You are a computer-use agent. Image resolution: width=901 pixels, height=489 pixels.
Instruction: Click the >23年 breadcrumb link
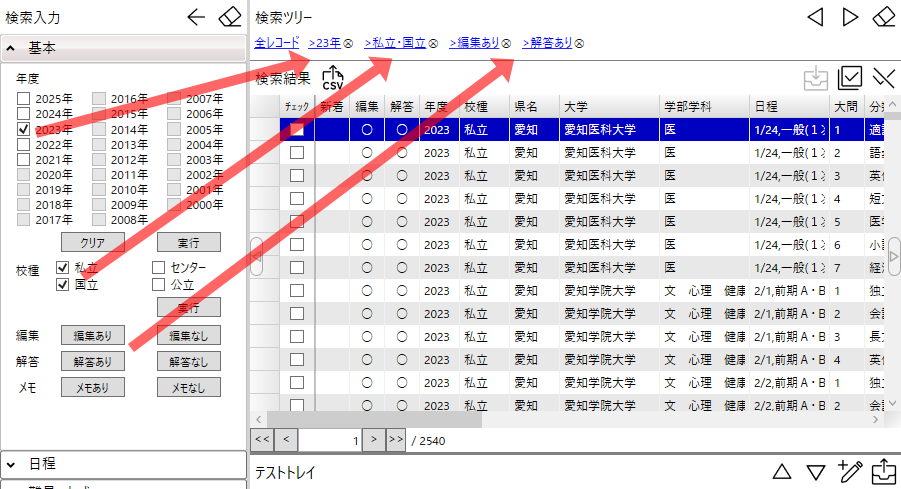(x=325, y=43)
